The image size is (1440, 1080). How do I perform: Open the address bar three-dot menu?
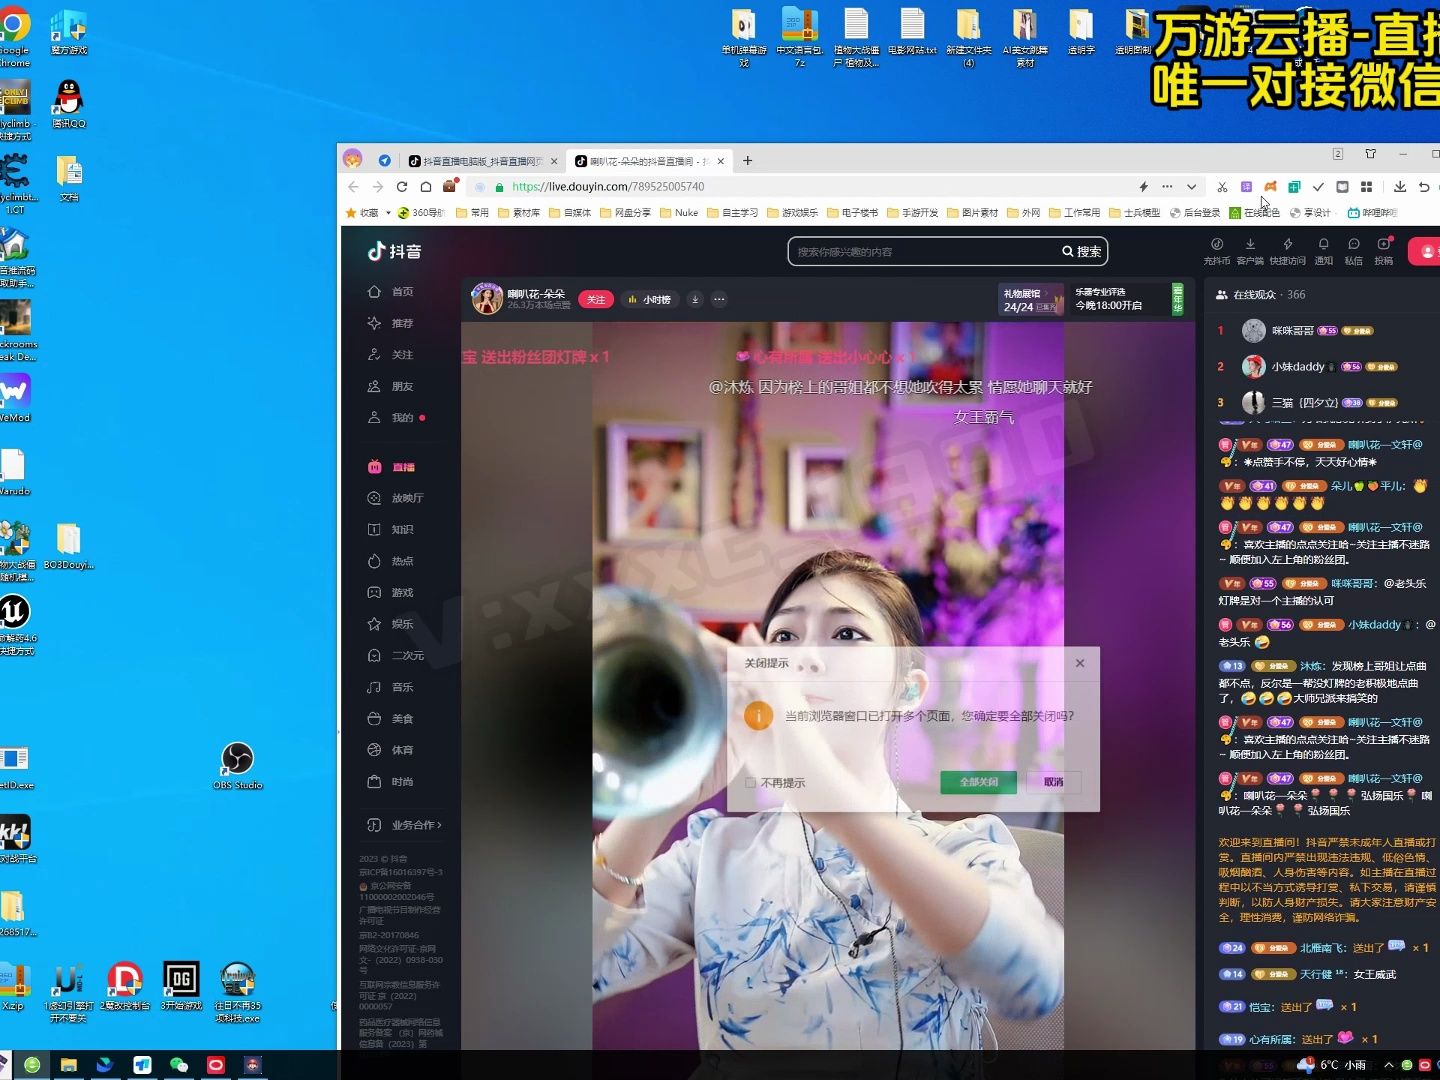(x=1167, y=187)
